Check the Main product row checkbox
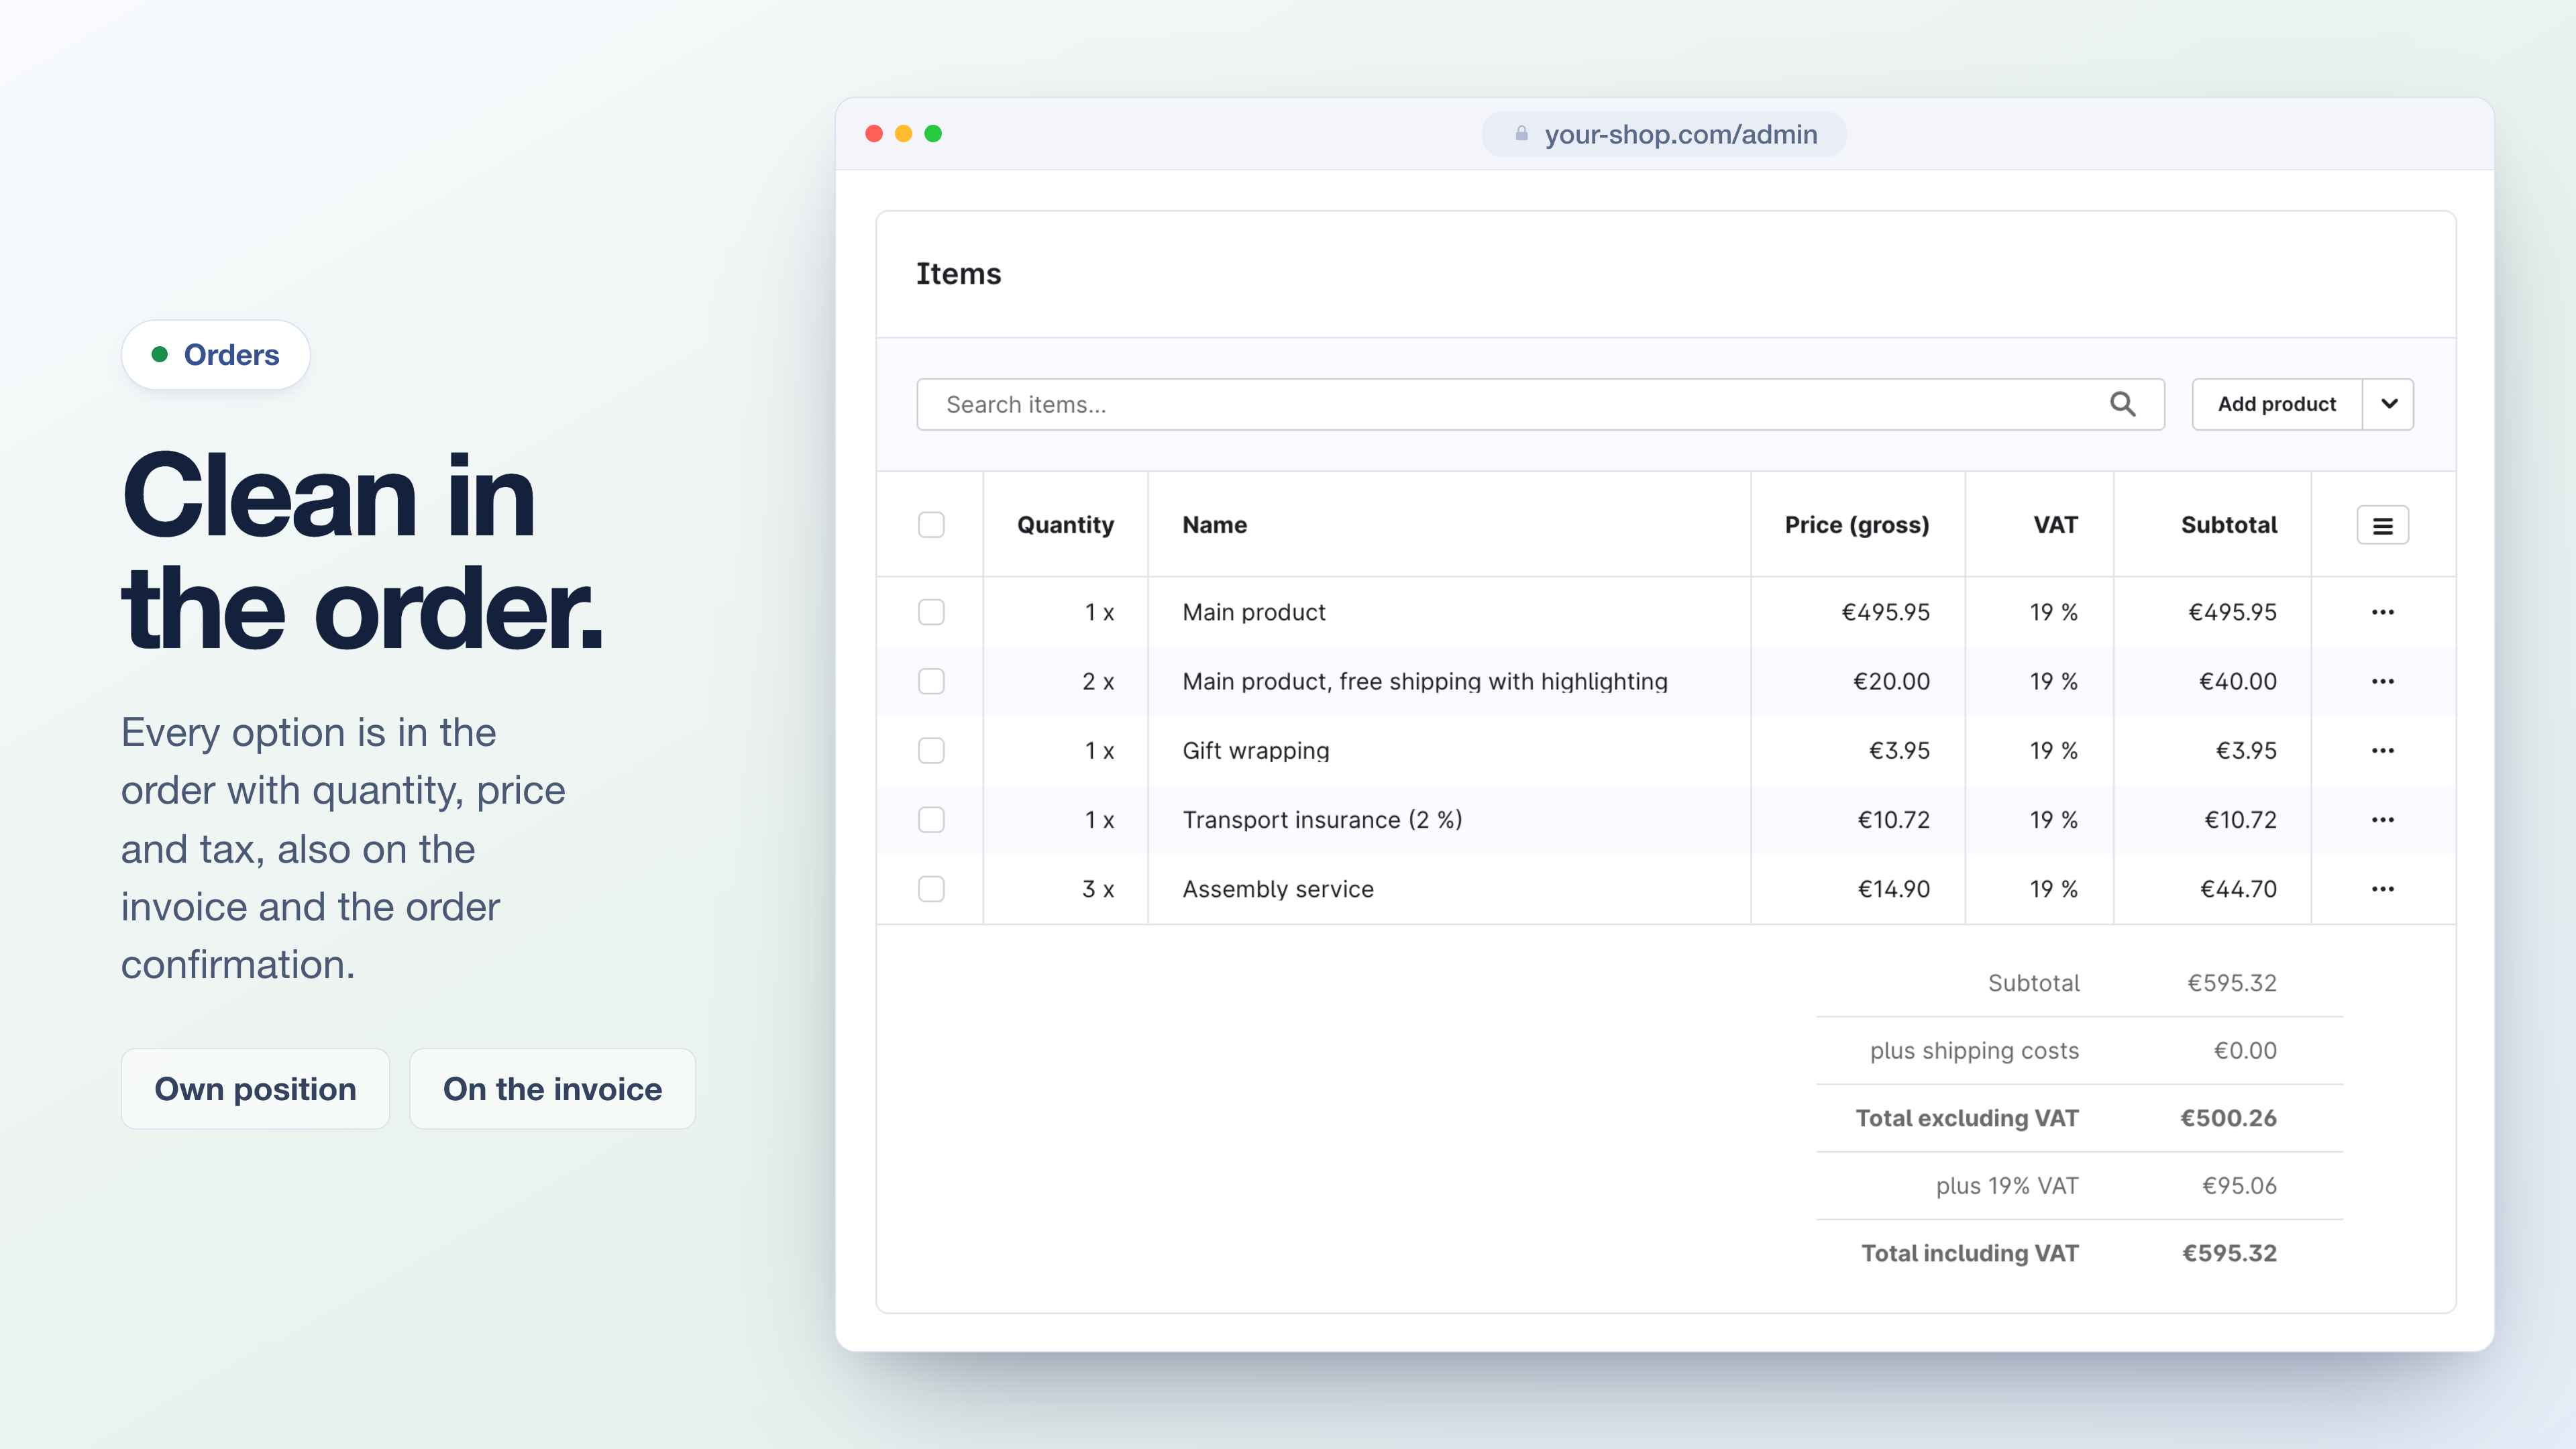Screen dimensions: 2576x1449 point(931,612)
